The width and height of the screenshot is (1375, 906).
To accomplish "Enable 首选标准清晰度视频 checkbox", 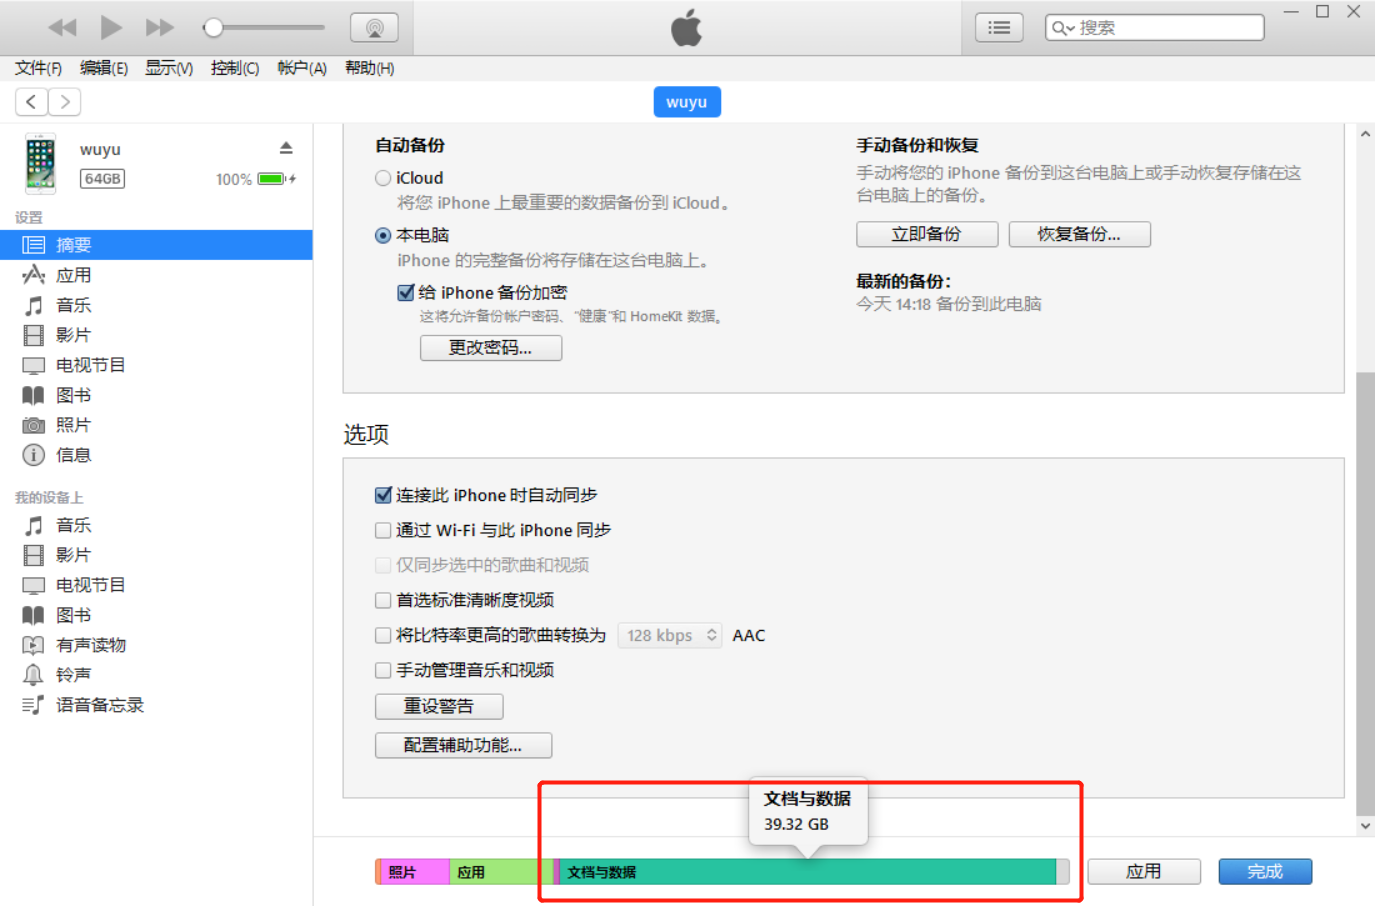I will coord(383,600).
